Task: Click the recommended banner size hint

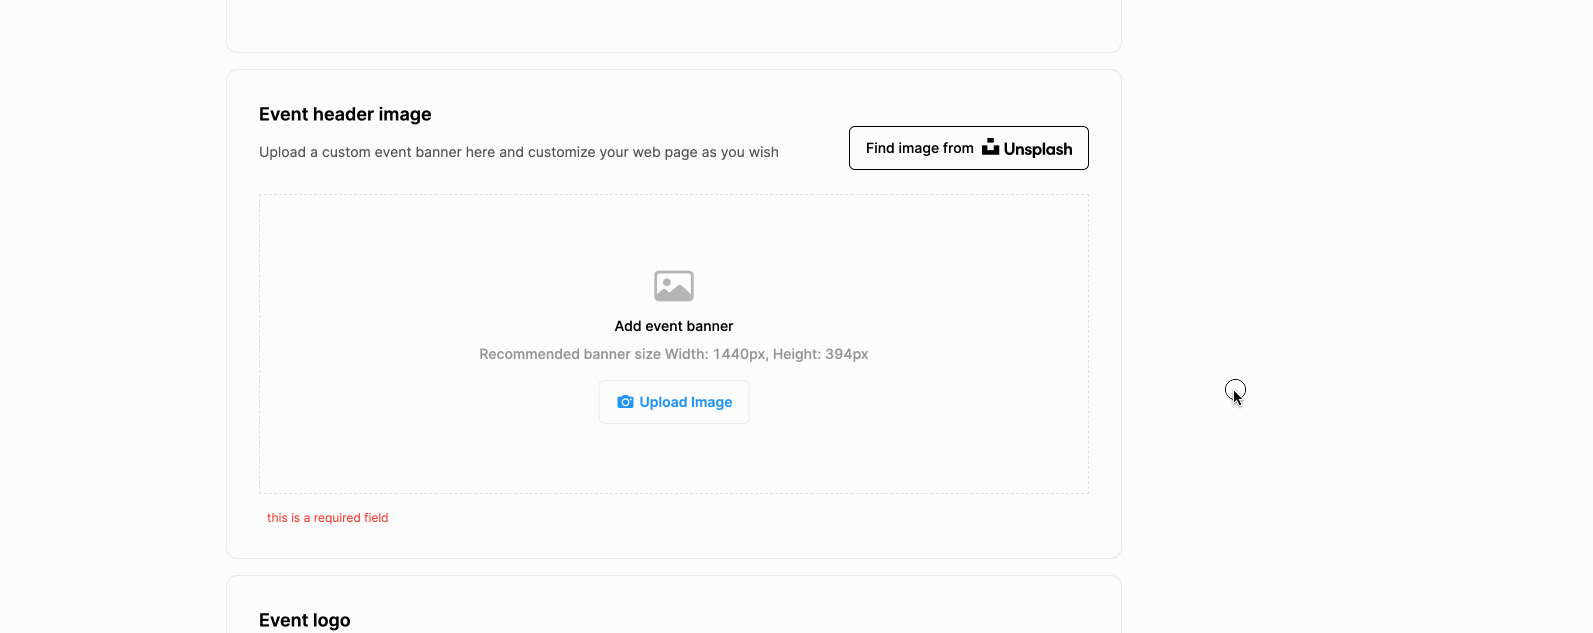Action: point(674,354)
